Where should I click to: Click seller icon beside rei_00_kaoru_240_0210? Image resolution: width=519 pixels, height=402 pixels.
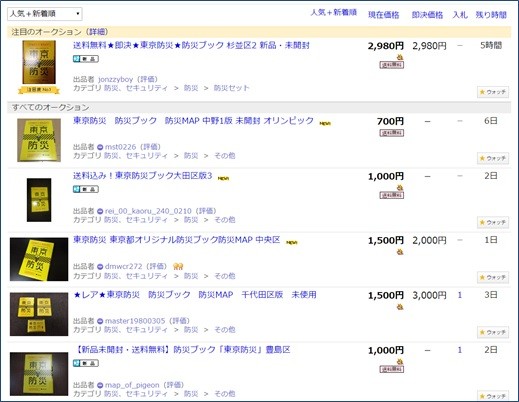click(100, 211)
